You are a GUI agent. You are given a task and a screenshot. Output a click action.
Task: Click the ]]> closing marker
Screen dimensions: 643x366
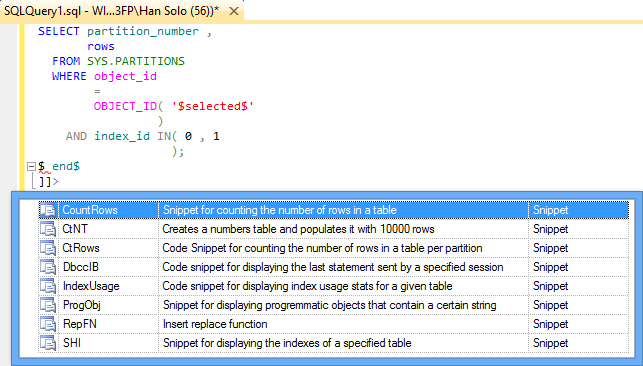[49, 181]
